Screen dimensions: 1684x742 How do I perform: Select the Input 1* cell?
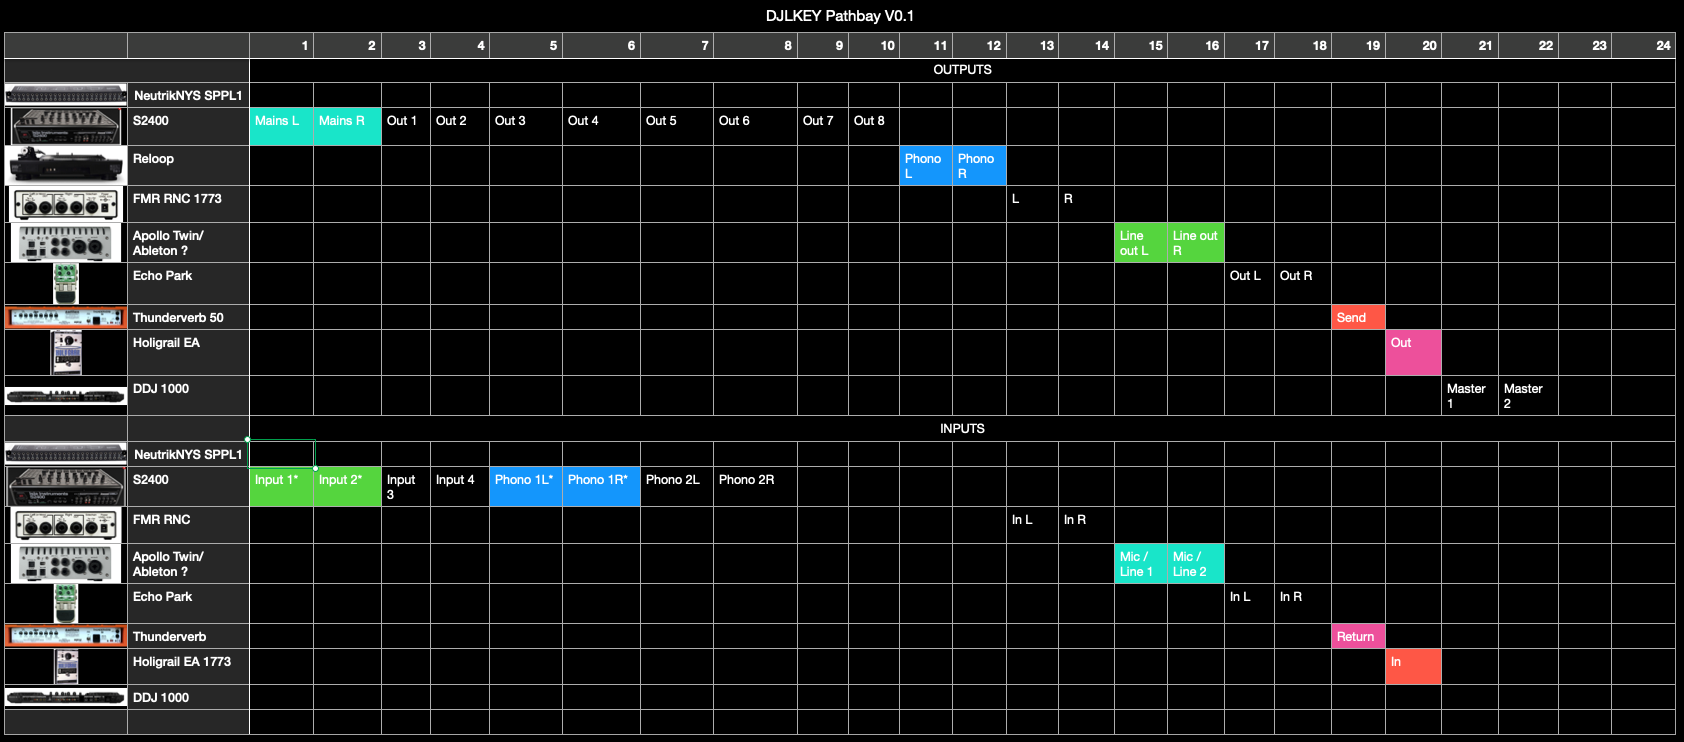coord(281,487)
